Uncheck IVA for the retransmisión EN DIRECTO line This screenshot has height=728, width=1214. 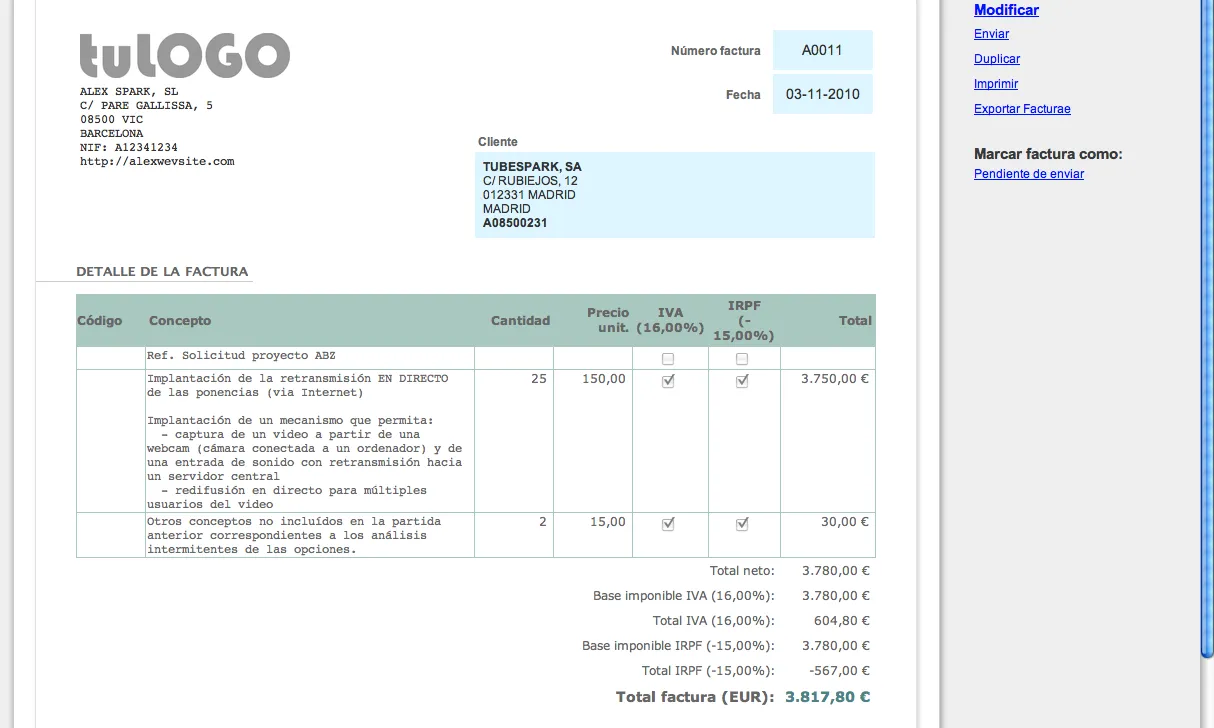point(667,380)
